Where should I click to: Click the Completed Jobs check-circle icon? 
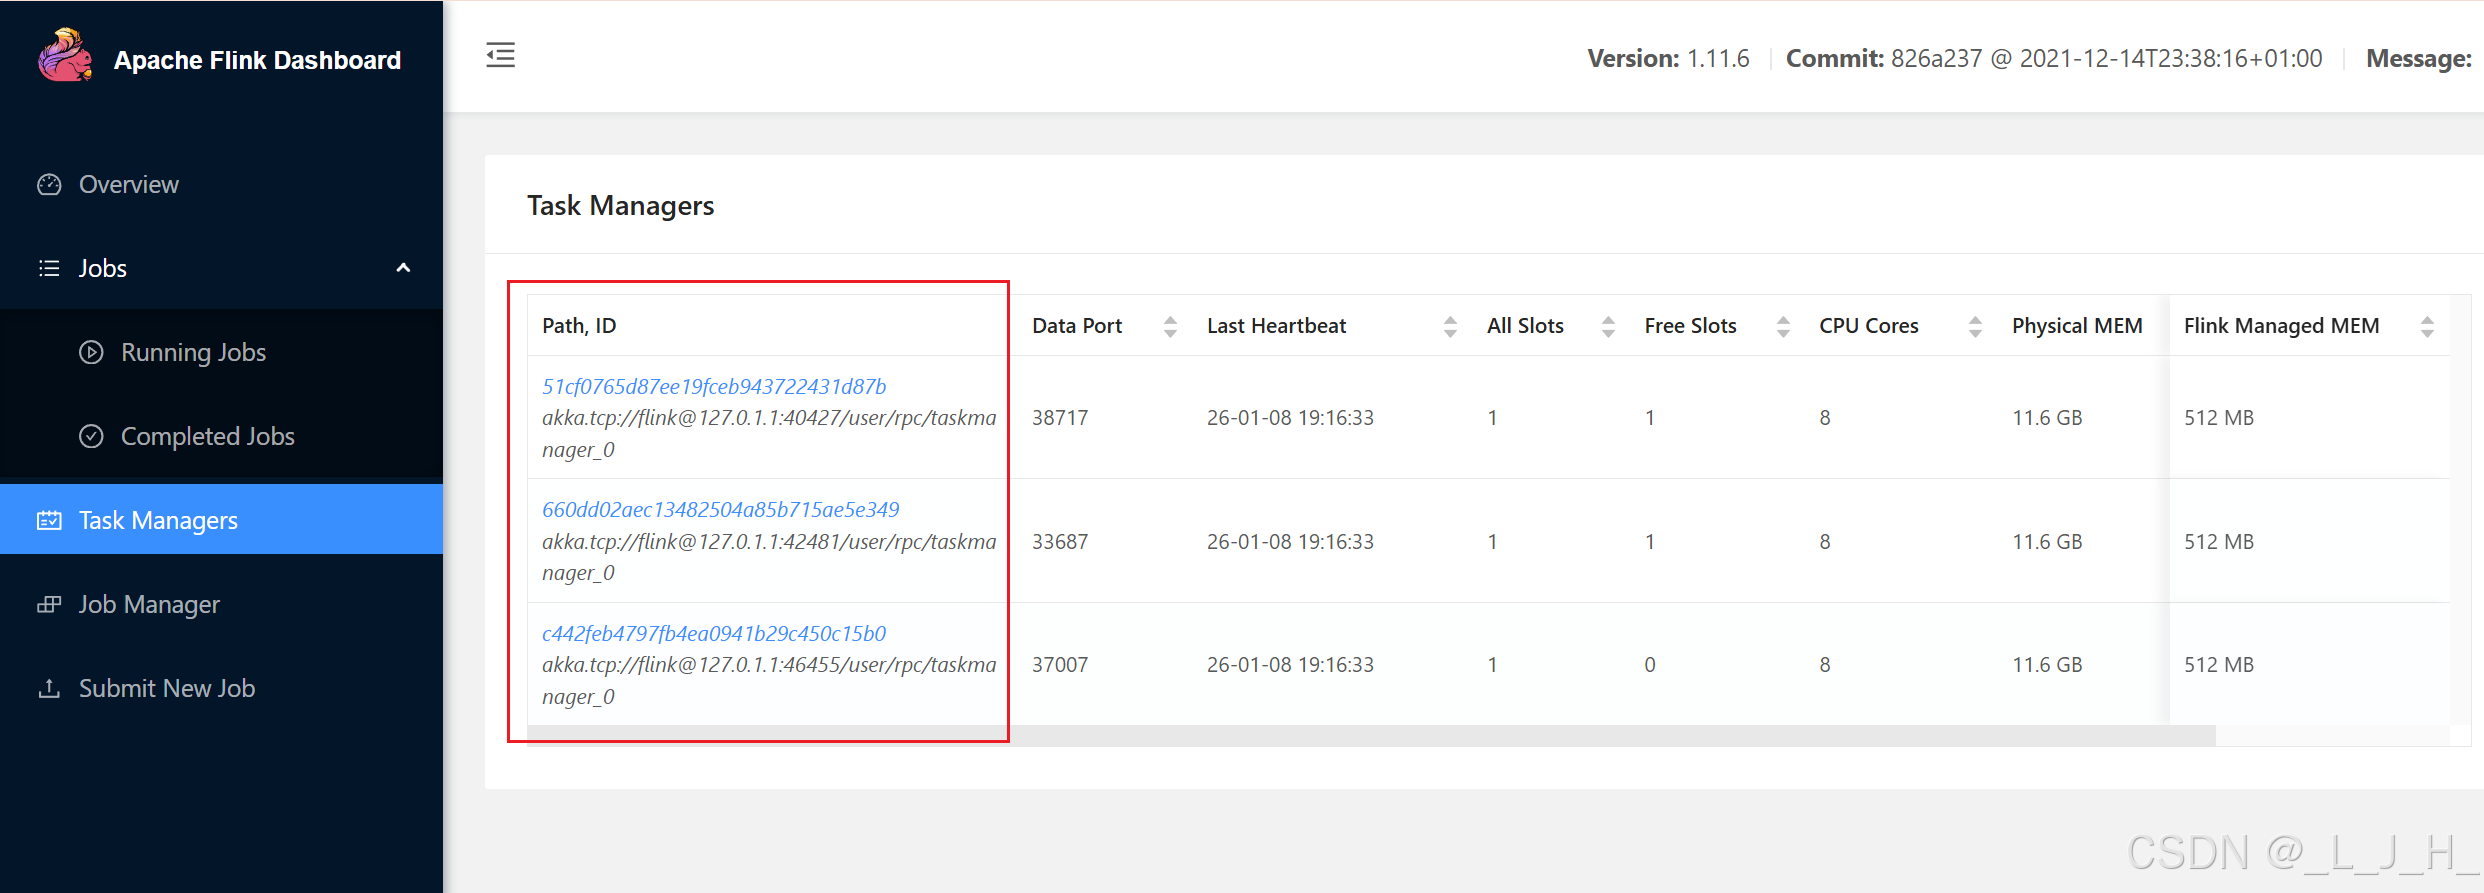pos(91,436)
